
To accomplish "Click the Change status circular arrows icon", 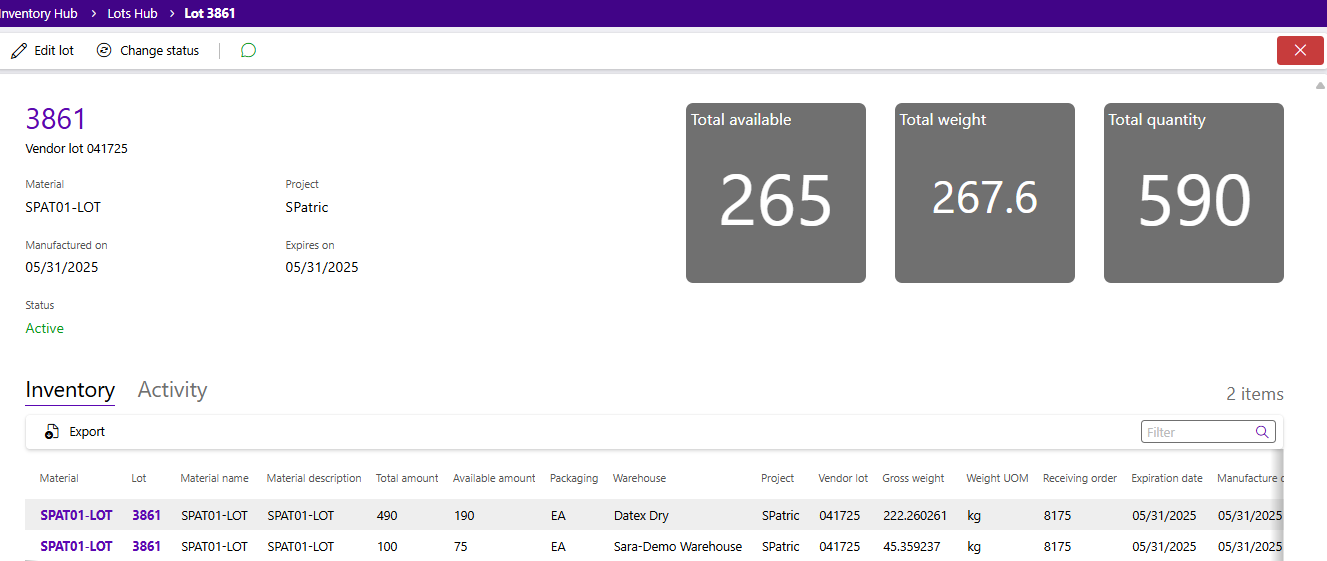I will (104, 51).
